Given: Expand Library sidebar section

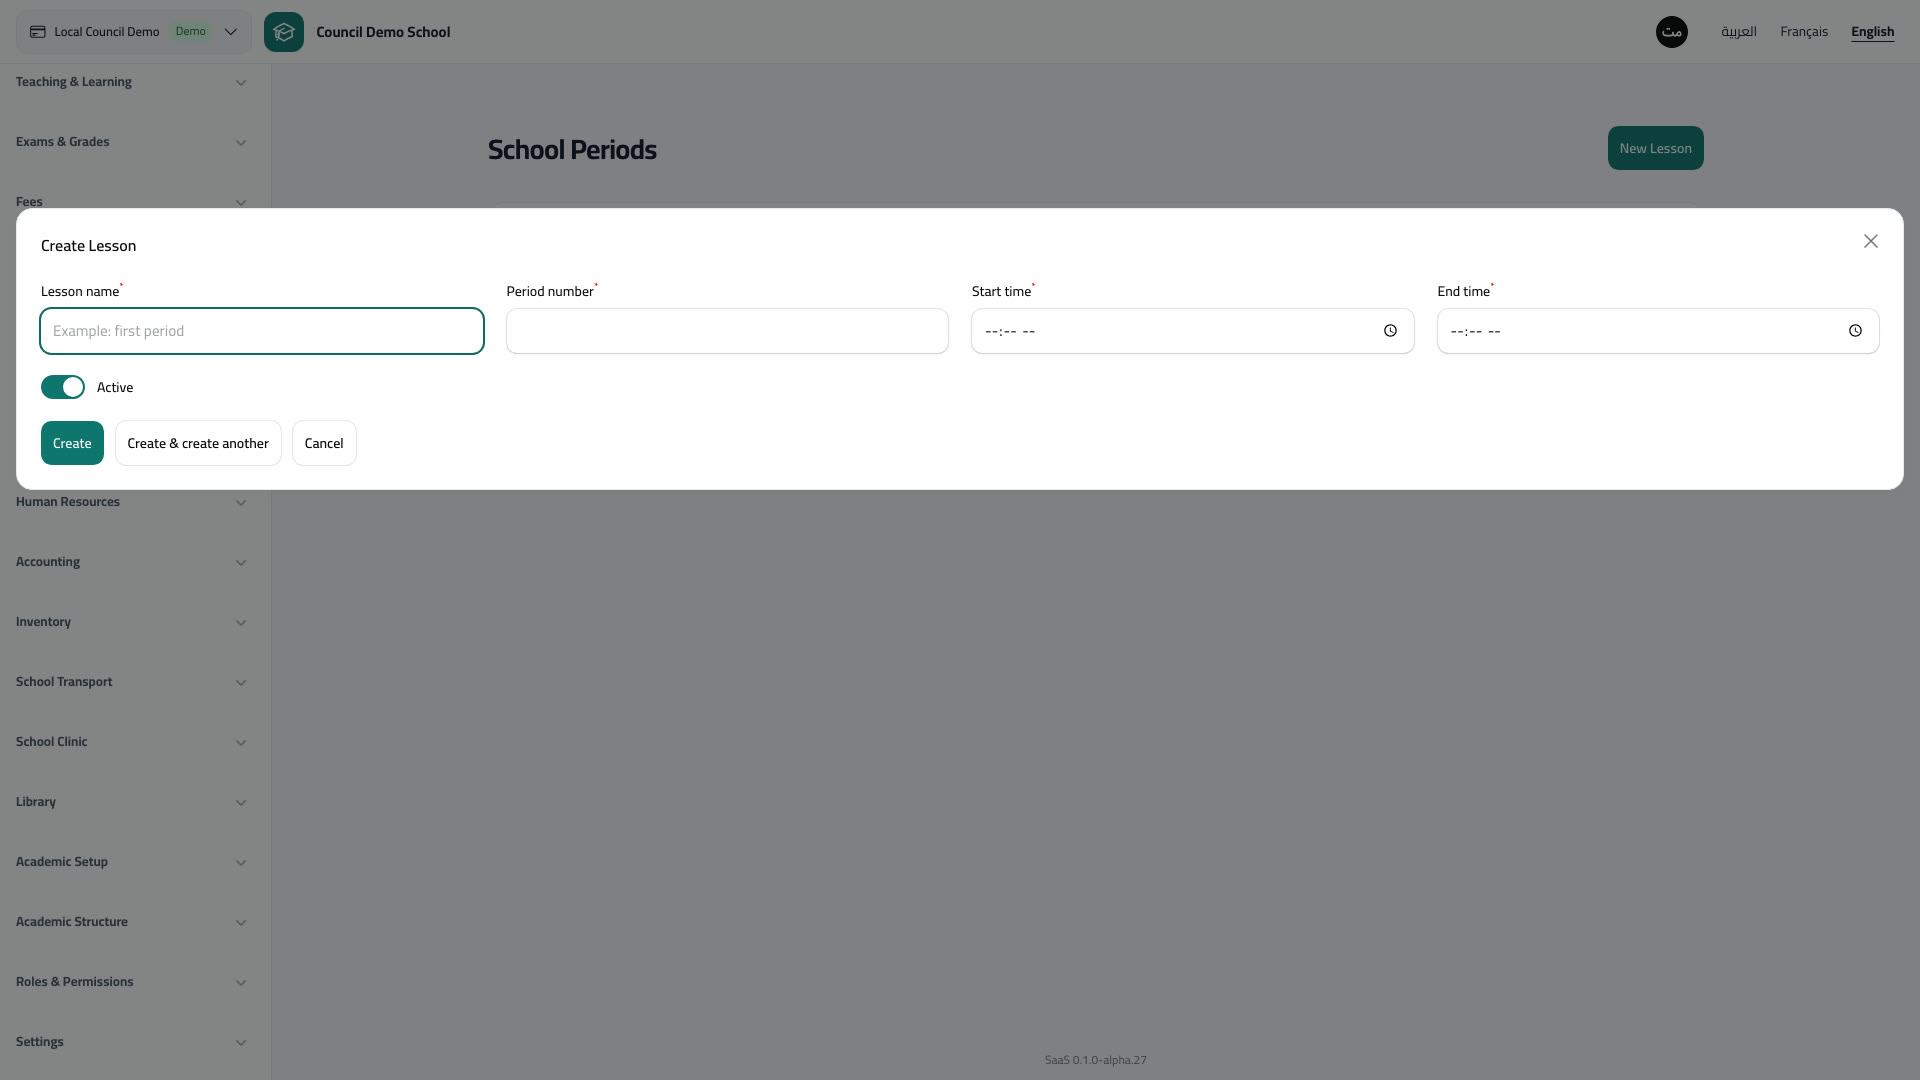Looking at the screenshot, I should click(131, 802).
